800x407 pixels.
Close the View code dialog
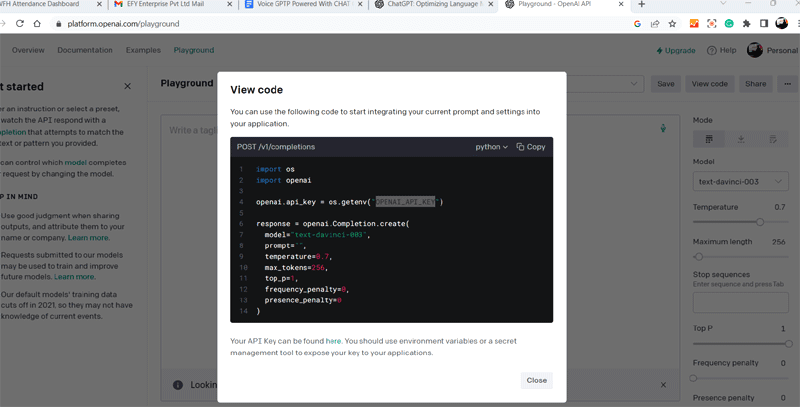536,380
